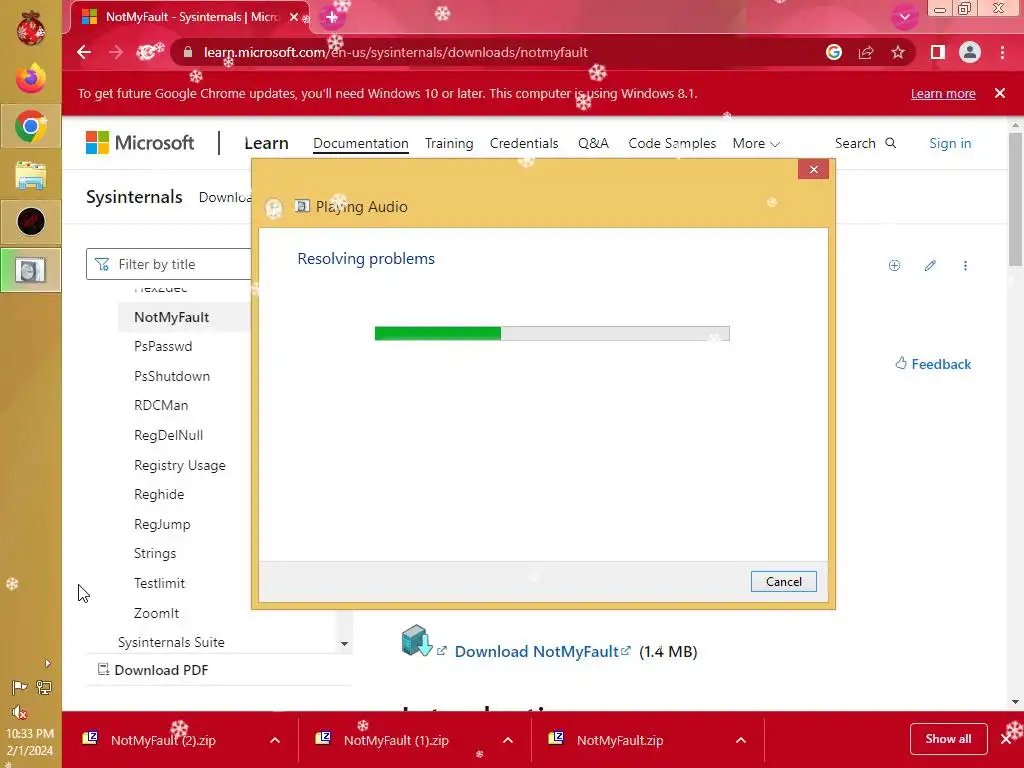
Task: Share this page via share icon
Action: [866, 52]
